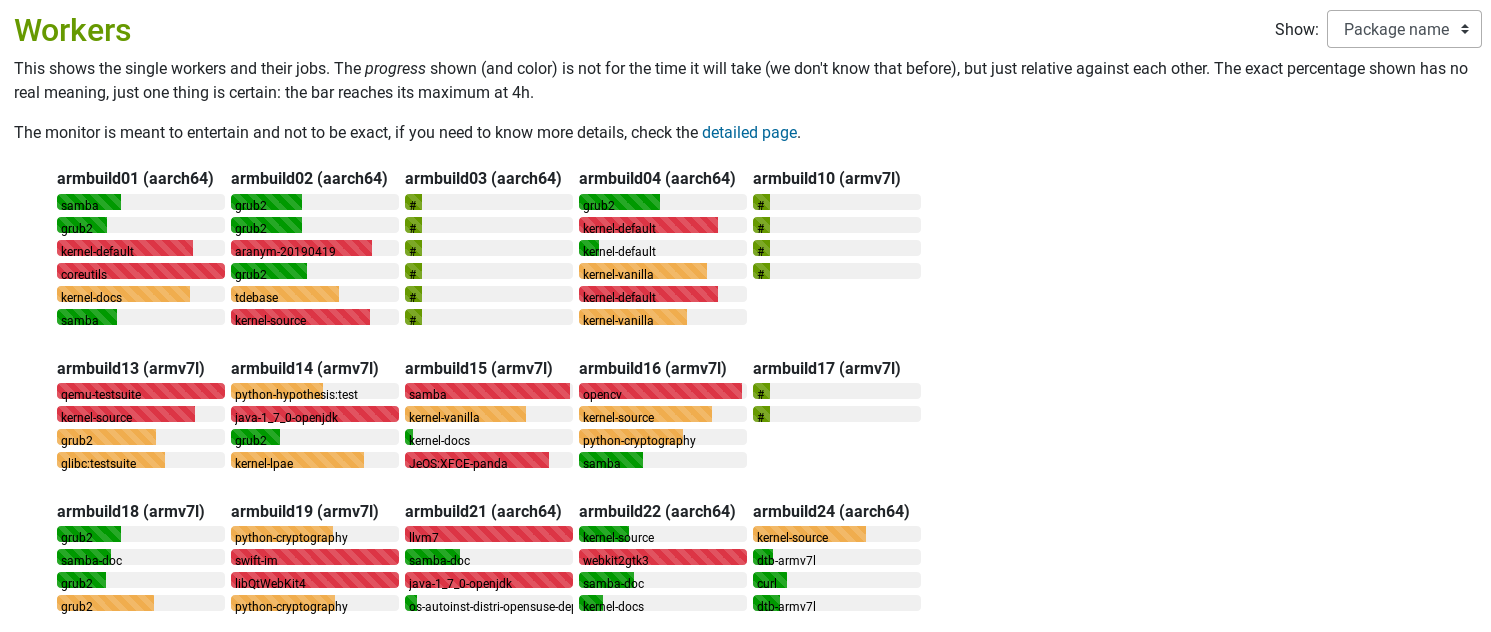Select opencv progress bar on armbuild16
The height and width of the screenshot is (632, 1491).
click(663, 391)
